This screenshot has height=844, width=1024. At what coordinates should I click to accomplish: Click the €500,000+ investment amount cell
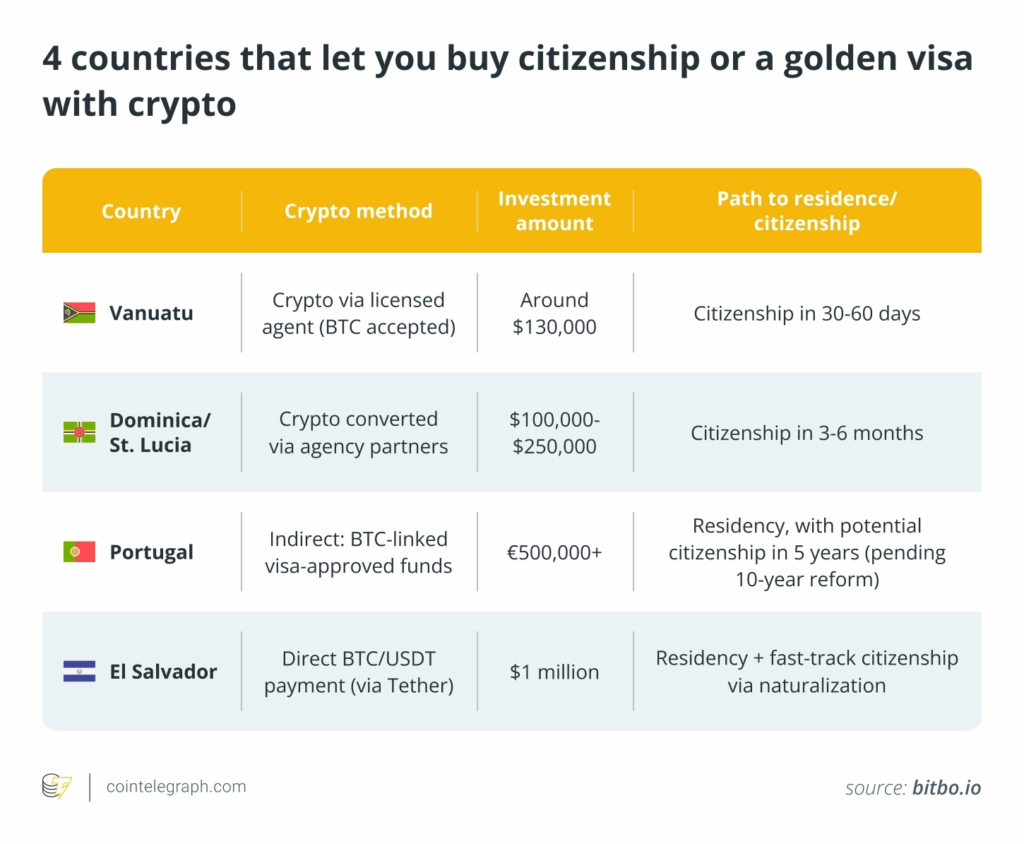554,552
